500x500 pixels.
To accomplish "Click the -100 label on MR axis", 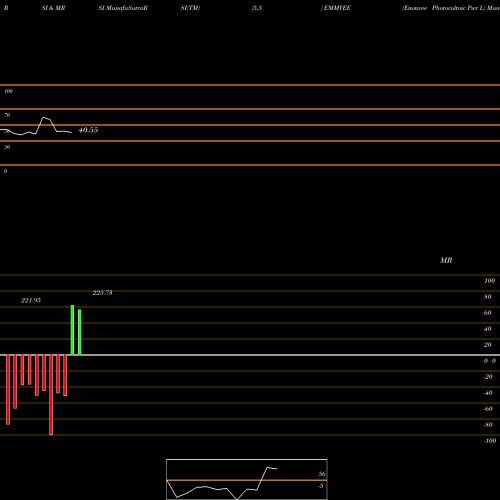I will pos(490,441).
